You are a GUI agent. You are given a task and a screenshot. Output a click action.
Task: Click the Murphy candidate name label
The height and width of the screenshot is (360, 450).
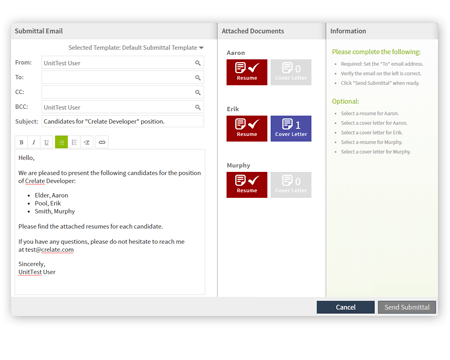click(x=238, y=165)
